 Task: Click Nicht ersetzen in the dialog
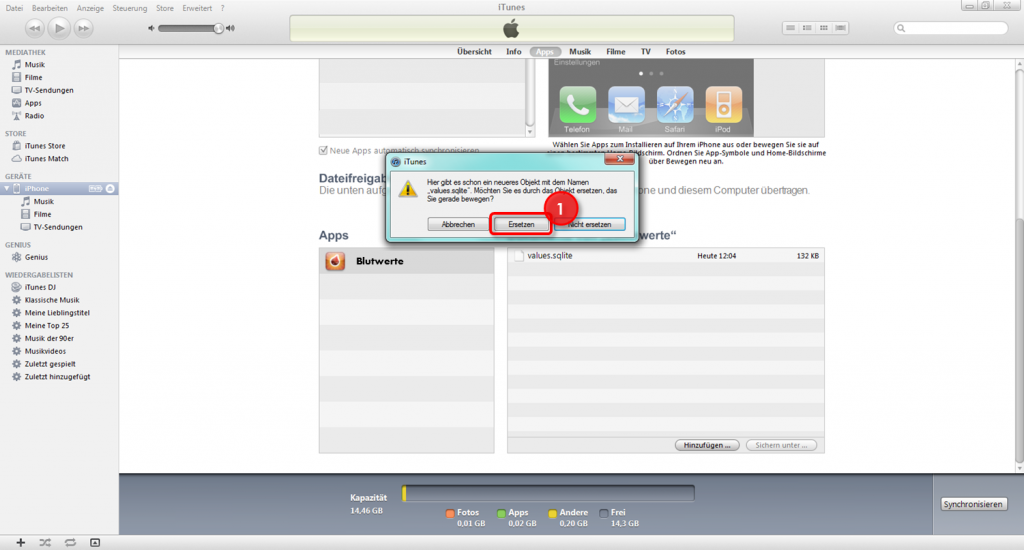click(x=589, y=224)
